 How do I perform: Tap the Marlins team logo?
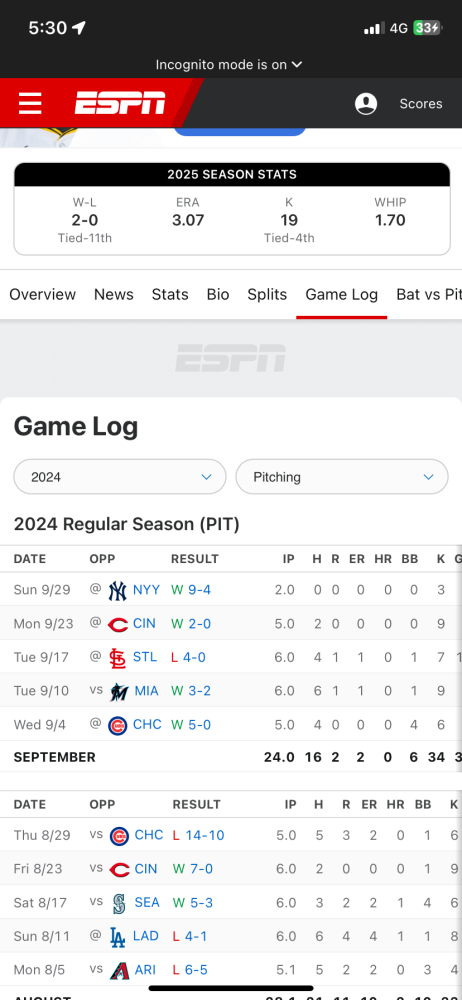coord(117,691)
